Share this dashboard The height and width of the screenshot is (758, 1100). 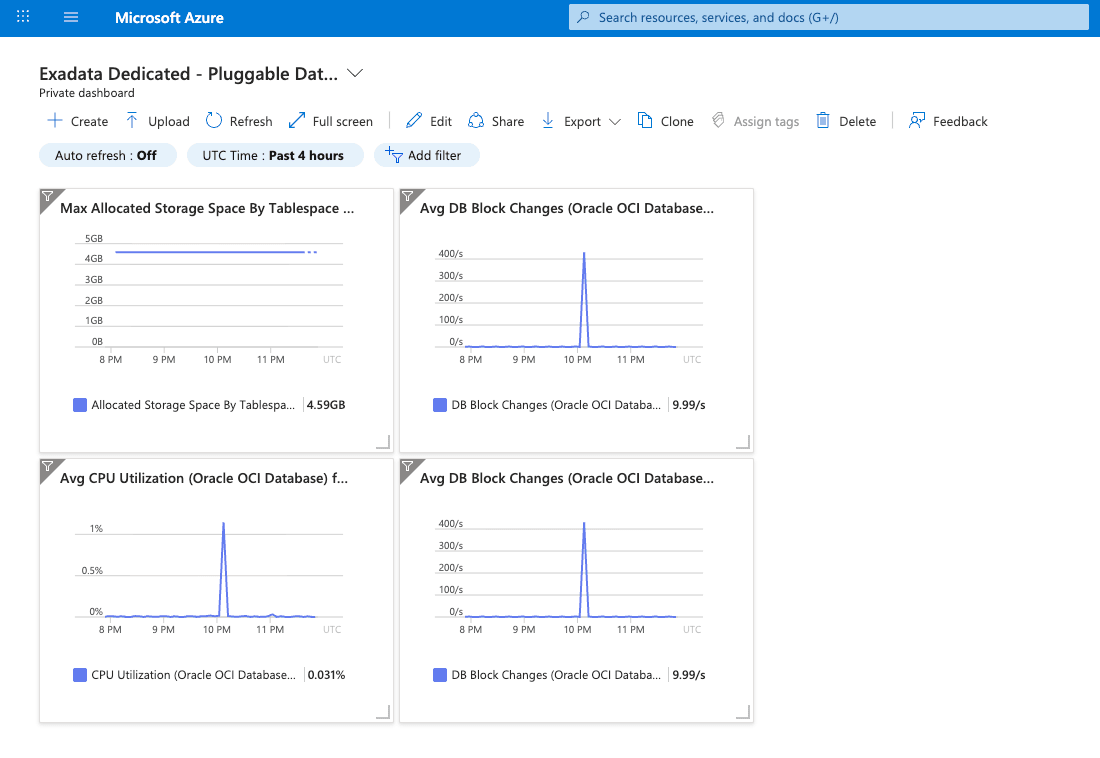[495, 120]
